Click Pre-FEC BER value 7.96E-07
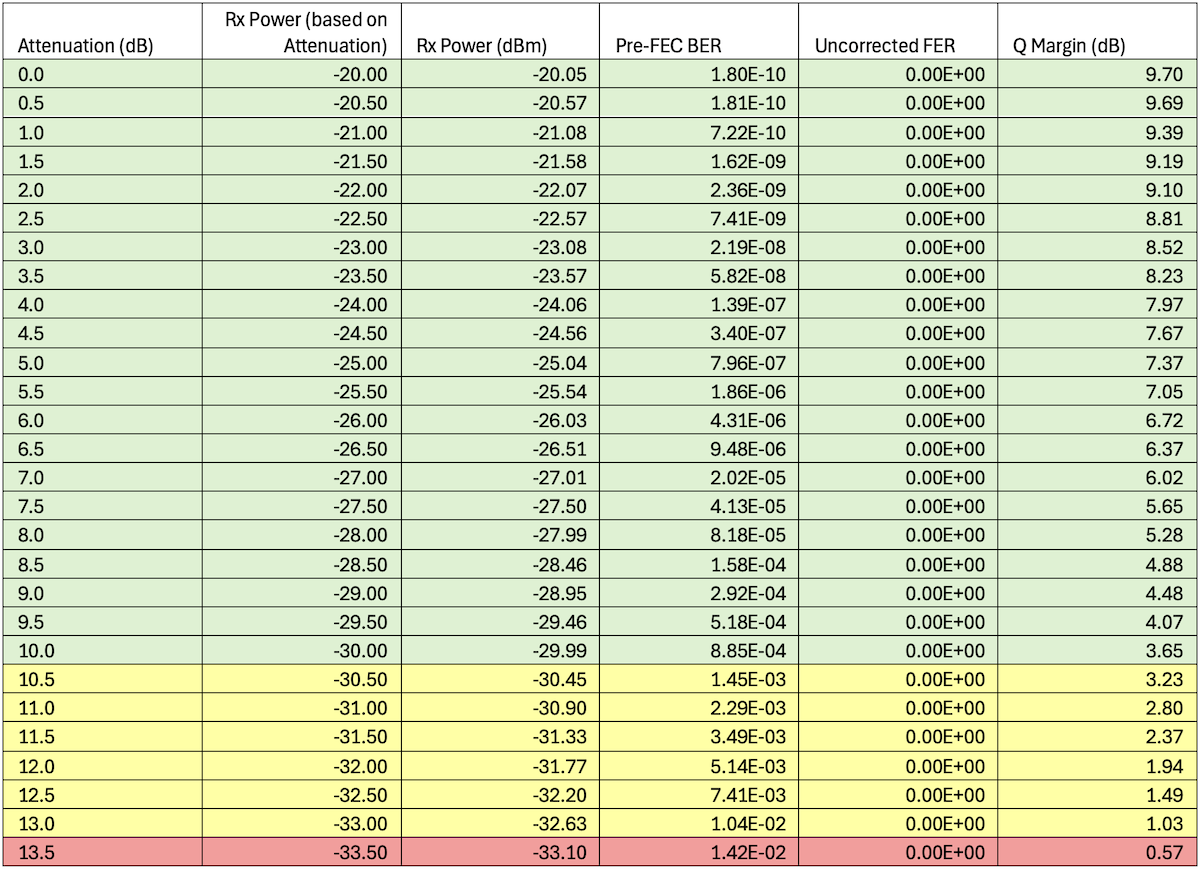 (x=699, y=363)
